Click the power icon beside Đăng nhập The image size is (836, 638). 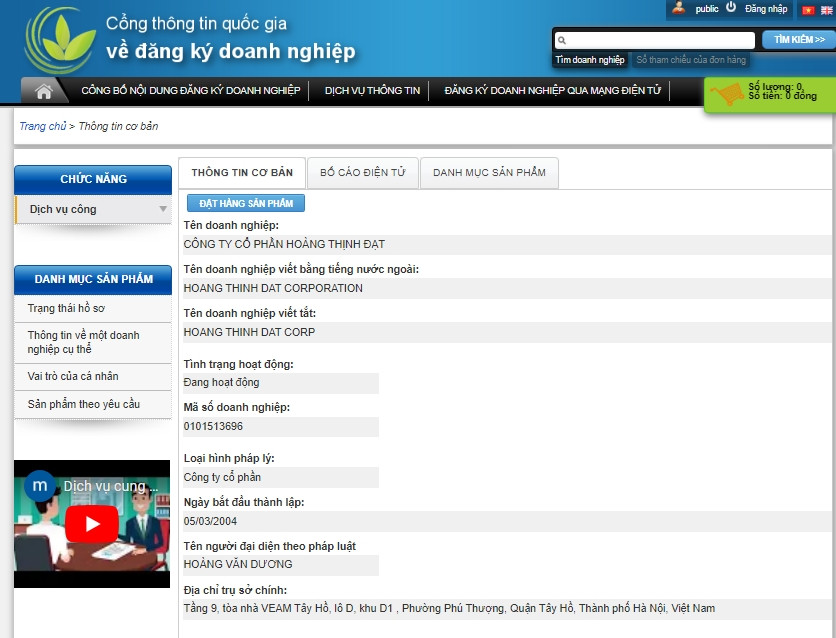[731, 8]
